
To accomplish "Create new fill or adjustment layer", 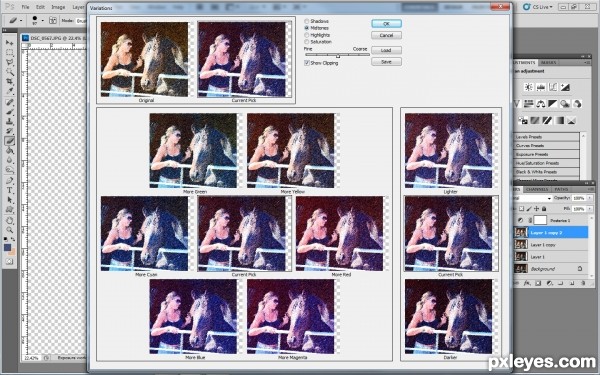I will (x=549, y=283).
